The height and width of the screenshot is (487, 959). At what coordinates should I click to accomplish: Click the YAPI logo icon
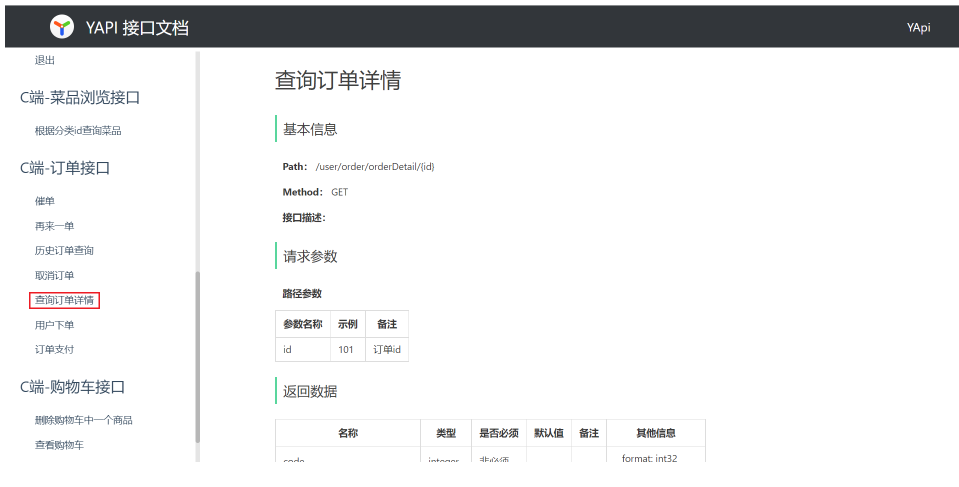pyautogui.click(x=62, y=27)
